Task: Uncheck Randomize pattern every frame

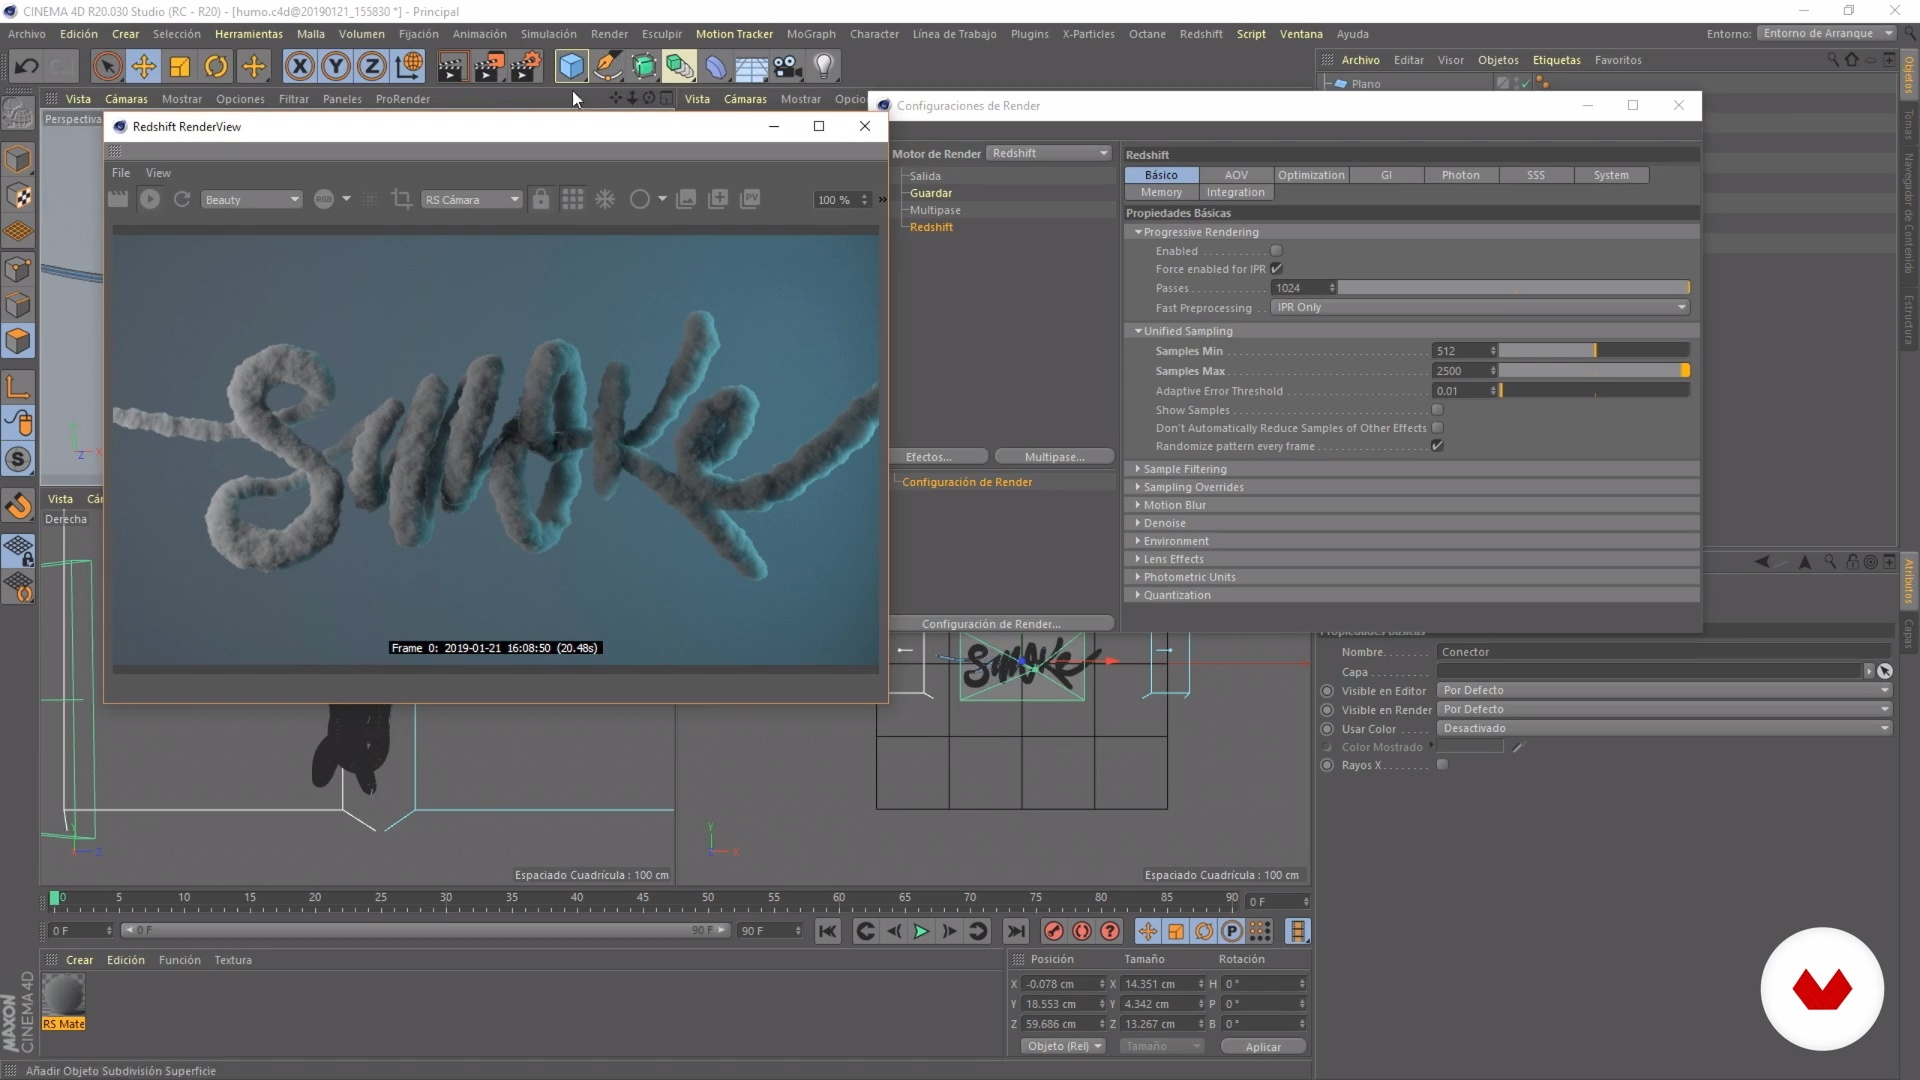Action: (x=1437, y=446)
